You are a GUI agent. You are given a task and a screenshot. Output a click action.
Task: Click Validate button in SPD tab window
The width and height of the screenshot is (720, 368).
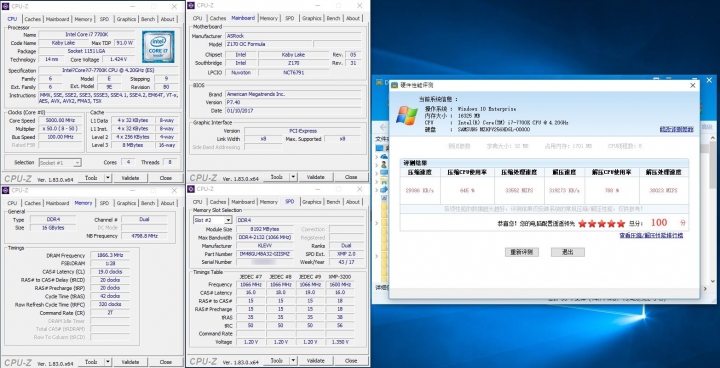[315, 361]
